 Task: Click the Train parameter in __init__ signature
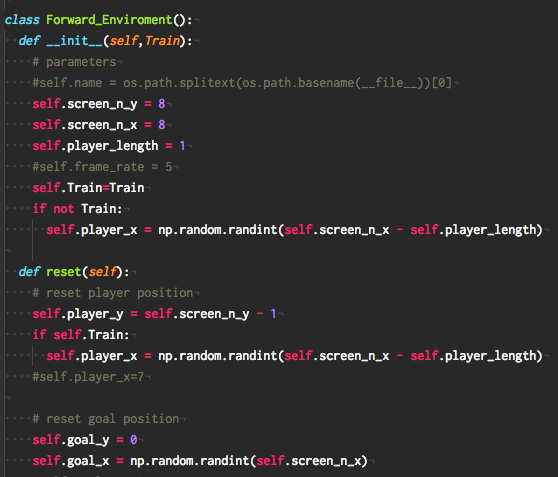tap(162, 41)
